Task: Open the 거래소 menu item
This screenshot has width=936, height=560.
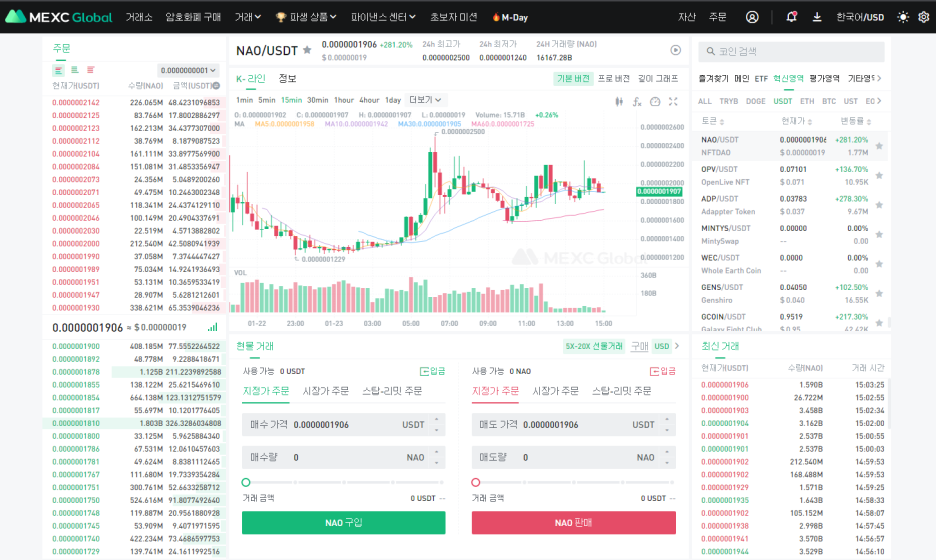Action: (x=138, y=17)
